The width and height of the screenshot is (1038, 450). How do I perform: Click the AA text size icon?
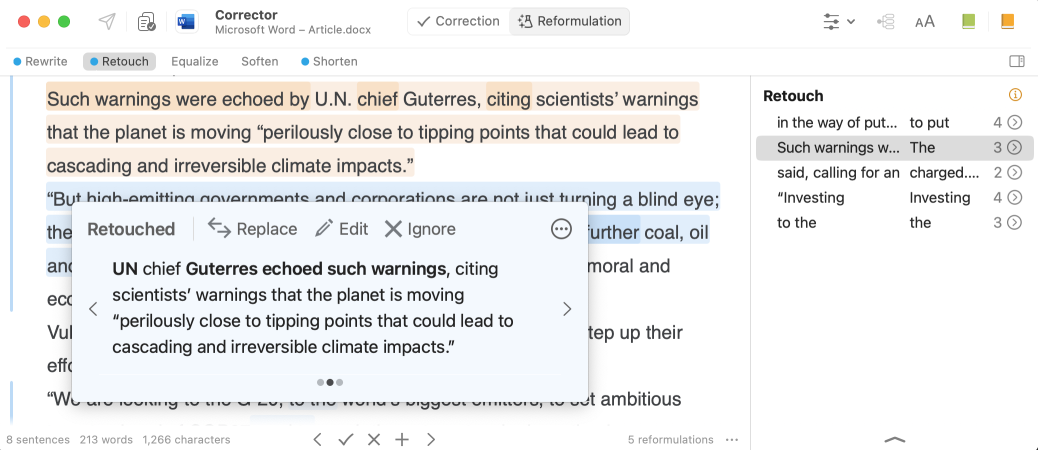(925, 21)
